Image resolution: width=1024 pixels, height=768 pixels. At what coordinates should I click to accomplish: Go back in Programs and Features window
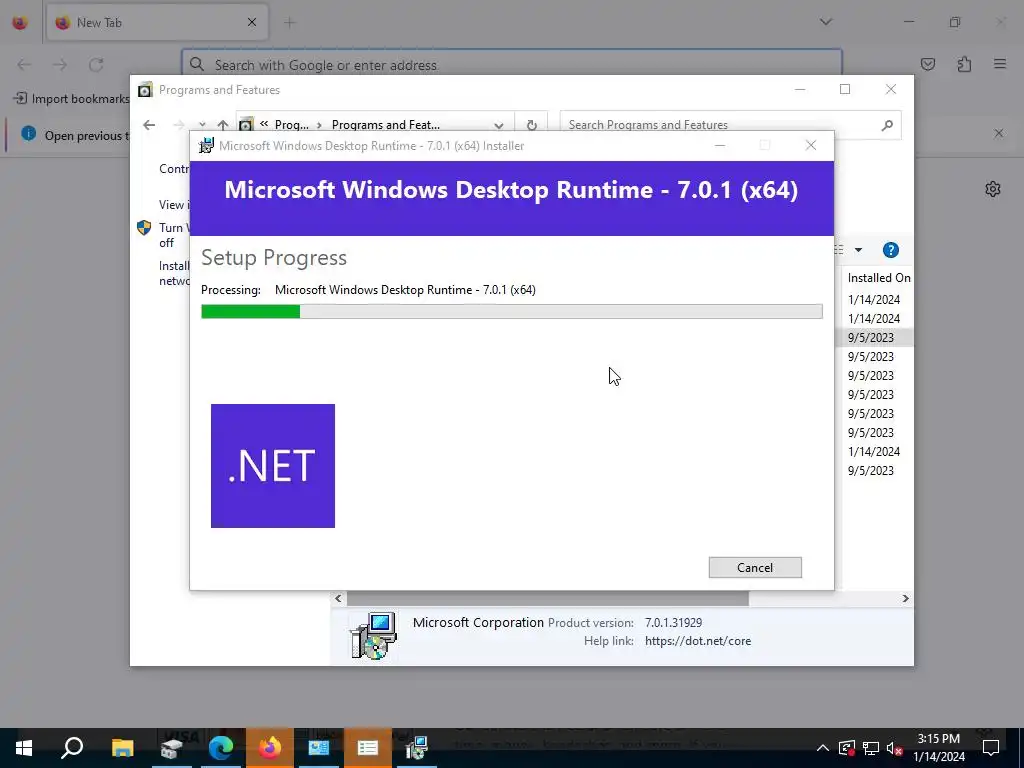[x=149, y=125]
